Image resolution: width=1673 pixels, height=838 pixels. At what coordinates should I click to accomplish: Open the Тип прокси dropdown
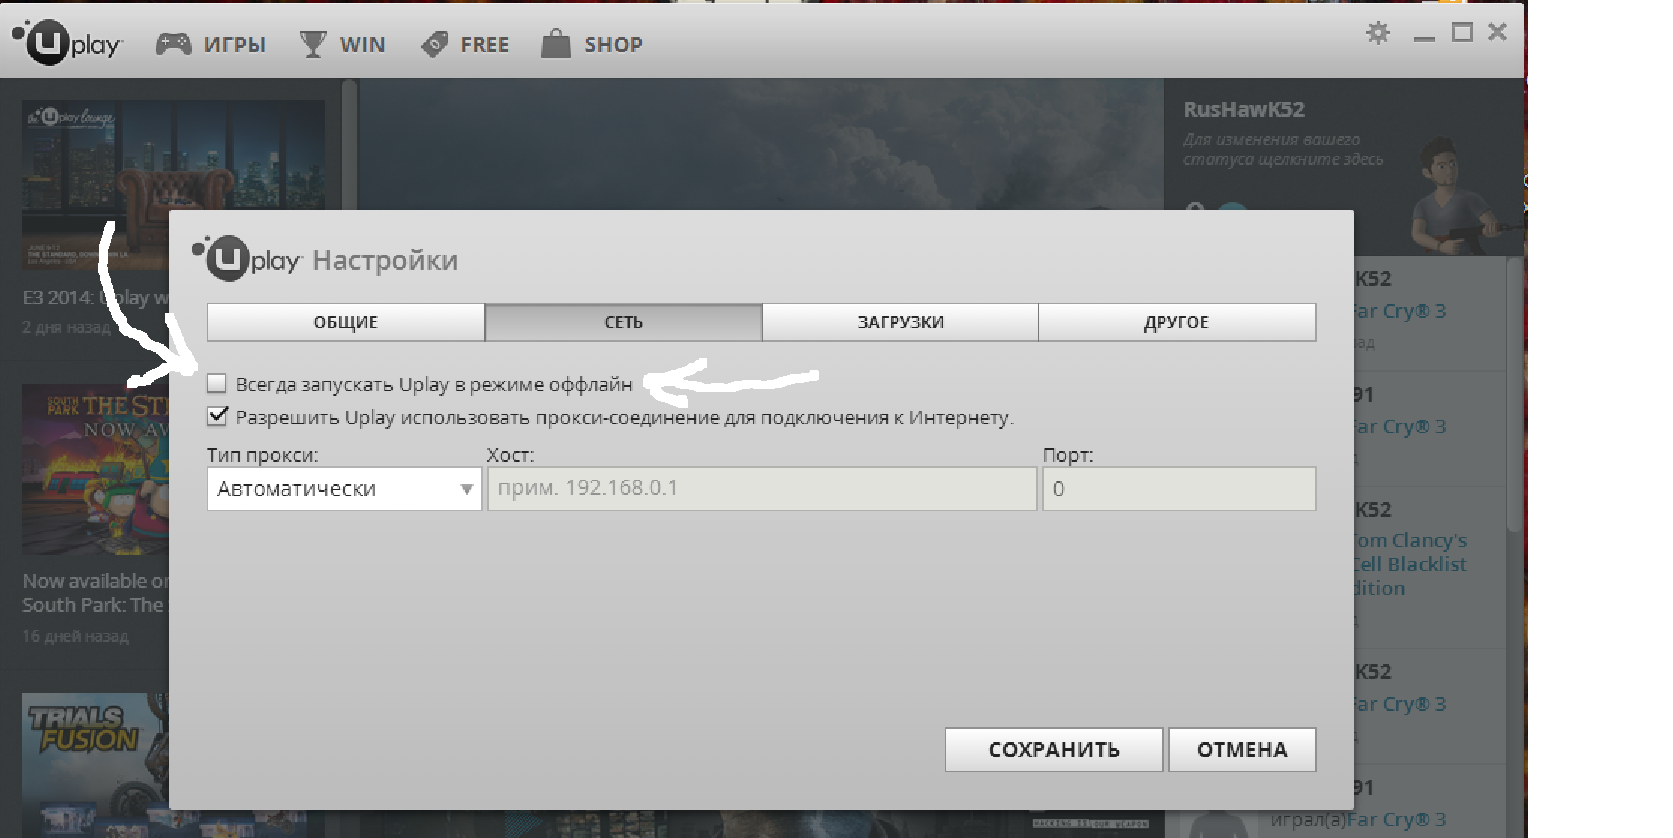pyautogui.click(x=344, y=489)
